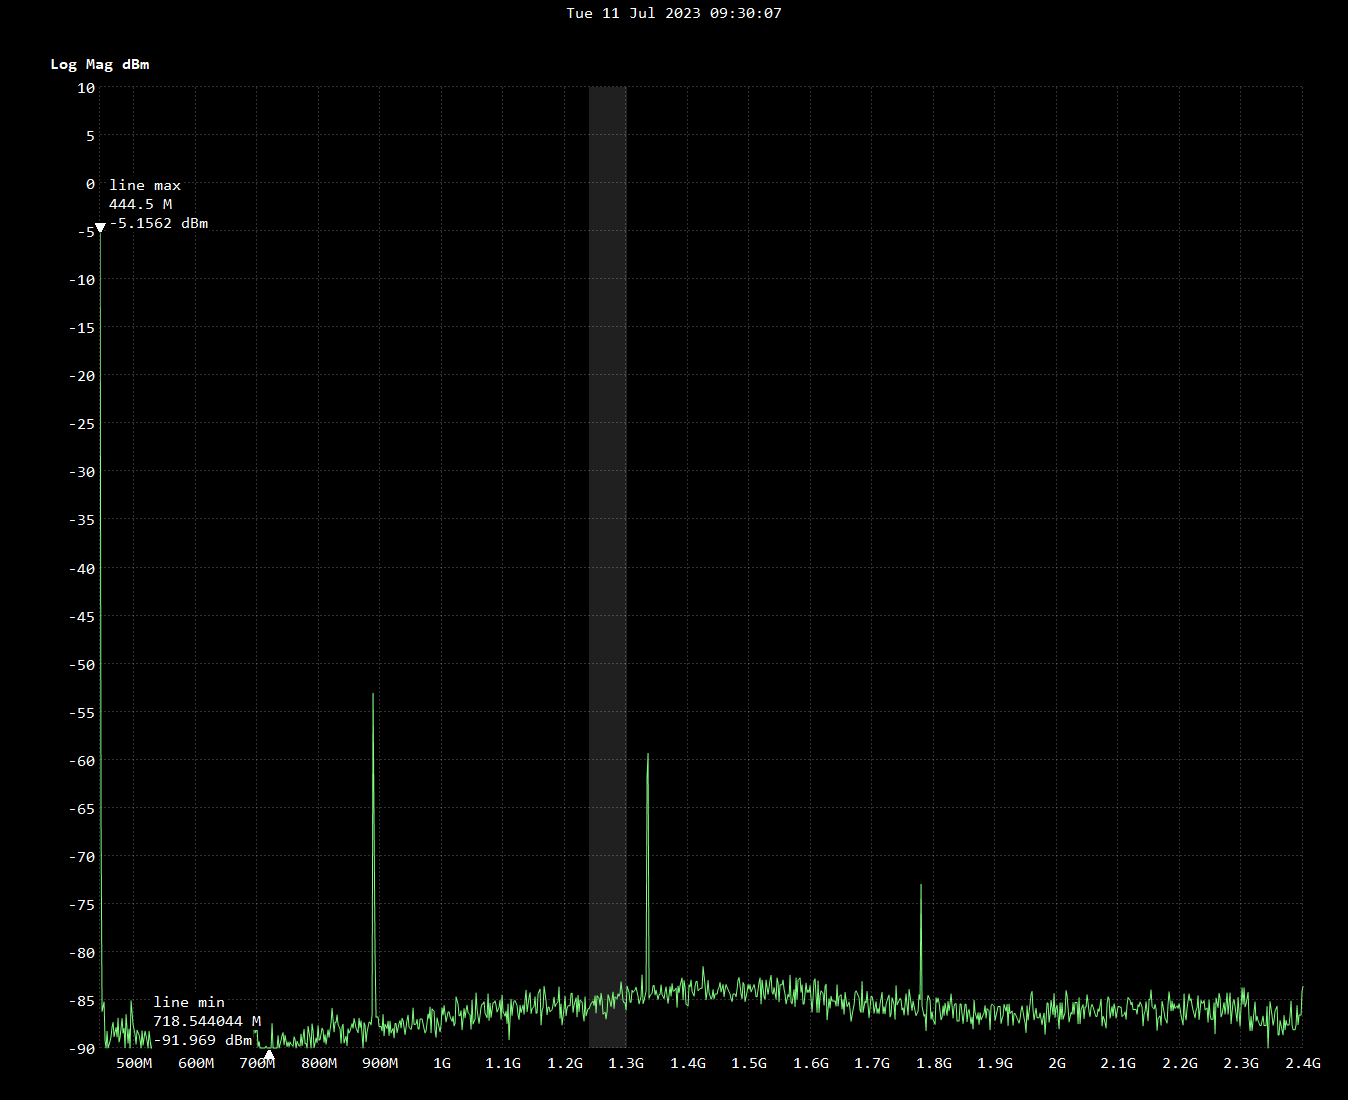Click the "line min" annotation text

(189, 1002)
